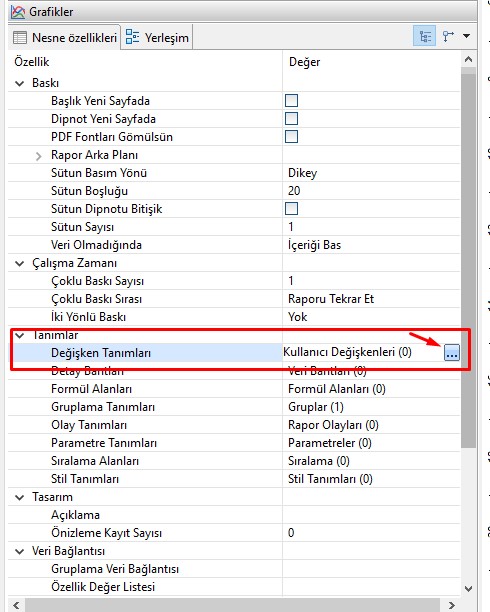
Task: Select the Gruplar (1) value cell
Action: (371, 407)
